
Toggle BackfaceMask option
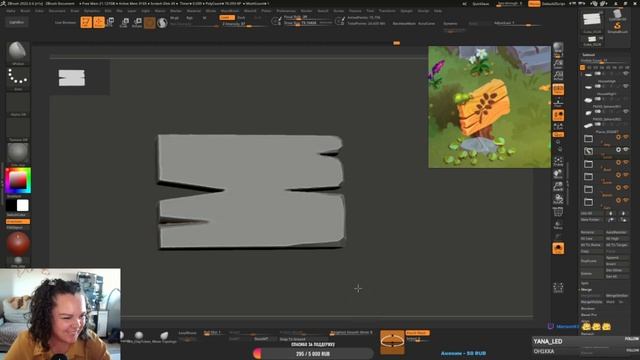pos(404,24)
